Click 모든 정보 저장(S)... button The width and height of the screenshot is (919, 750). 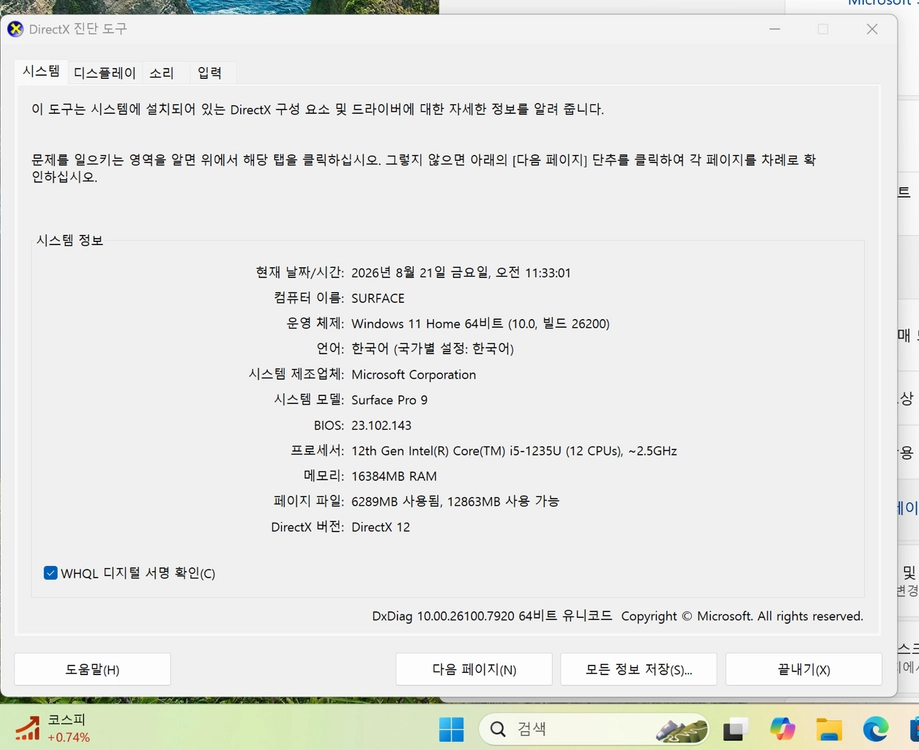click(639, 669)
